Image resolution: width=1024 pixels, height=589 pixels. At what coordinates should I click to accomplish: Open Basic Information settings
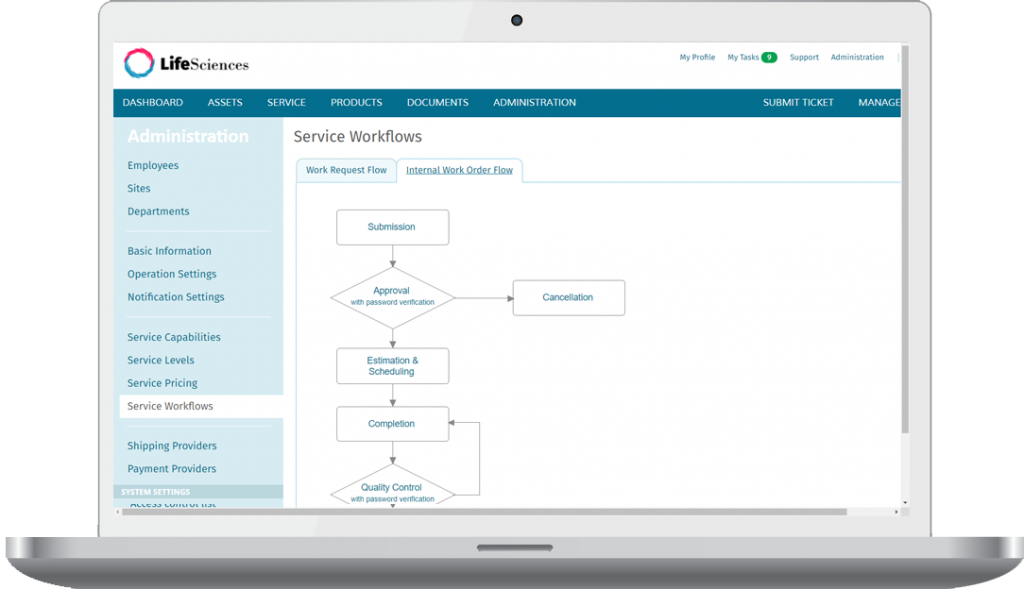click(x=169, y=251)
